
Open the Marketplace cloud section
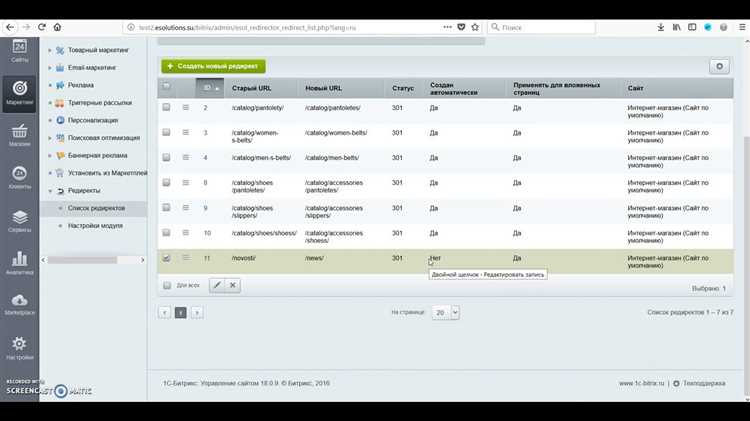[x=20, y=304]
